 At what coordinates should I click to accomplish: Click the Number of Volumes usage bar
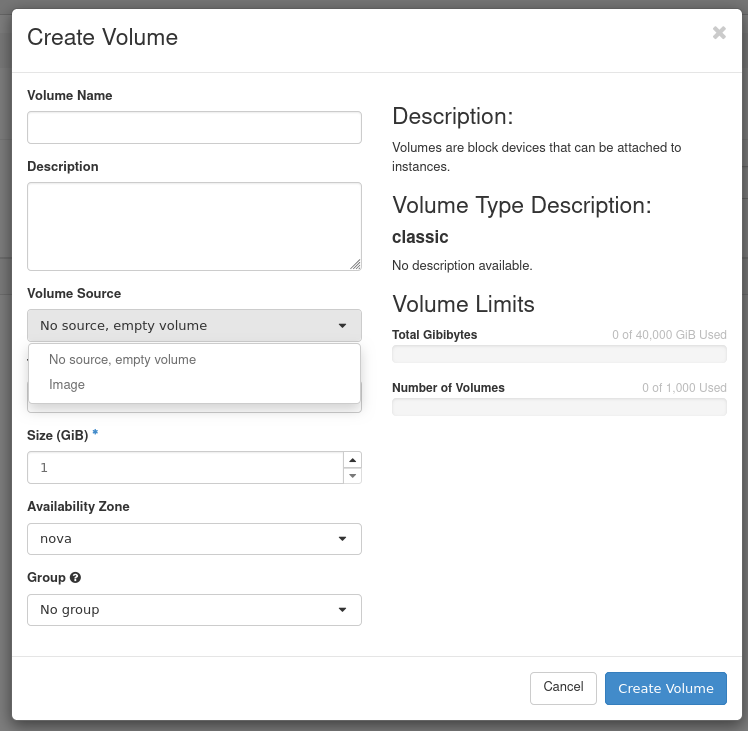click(x=559, y=407)
